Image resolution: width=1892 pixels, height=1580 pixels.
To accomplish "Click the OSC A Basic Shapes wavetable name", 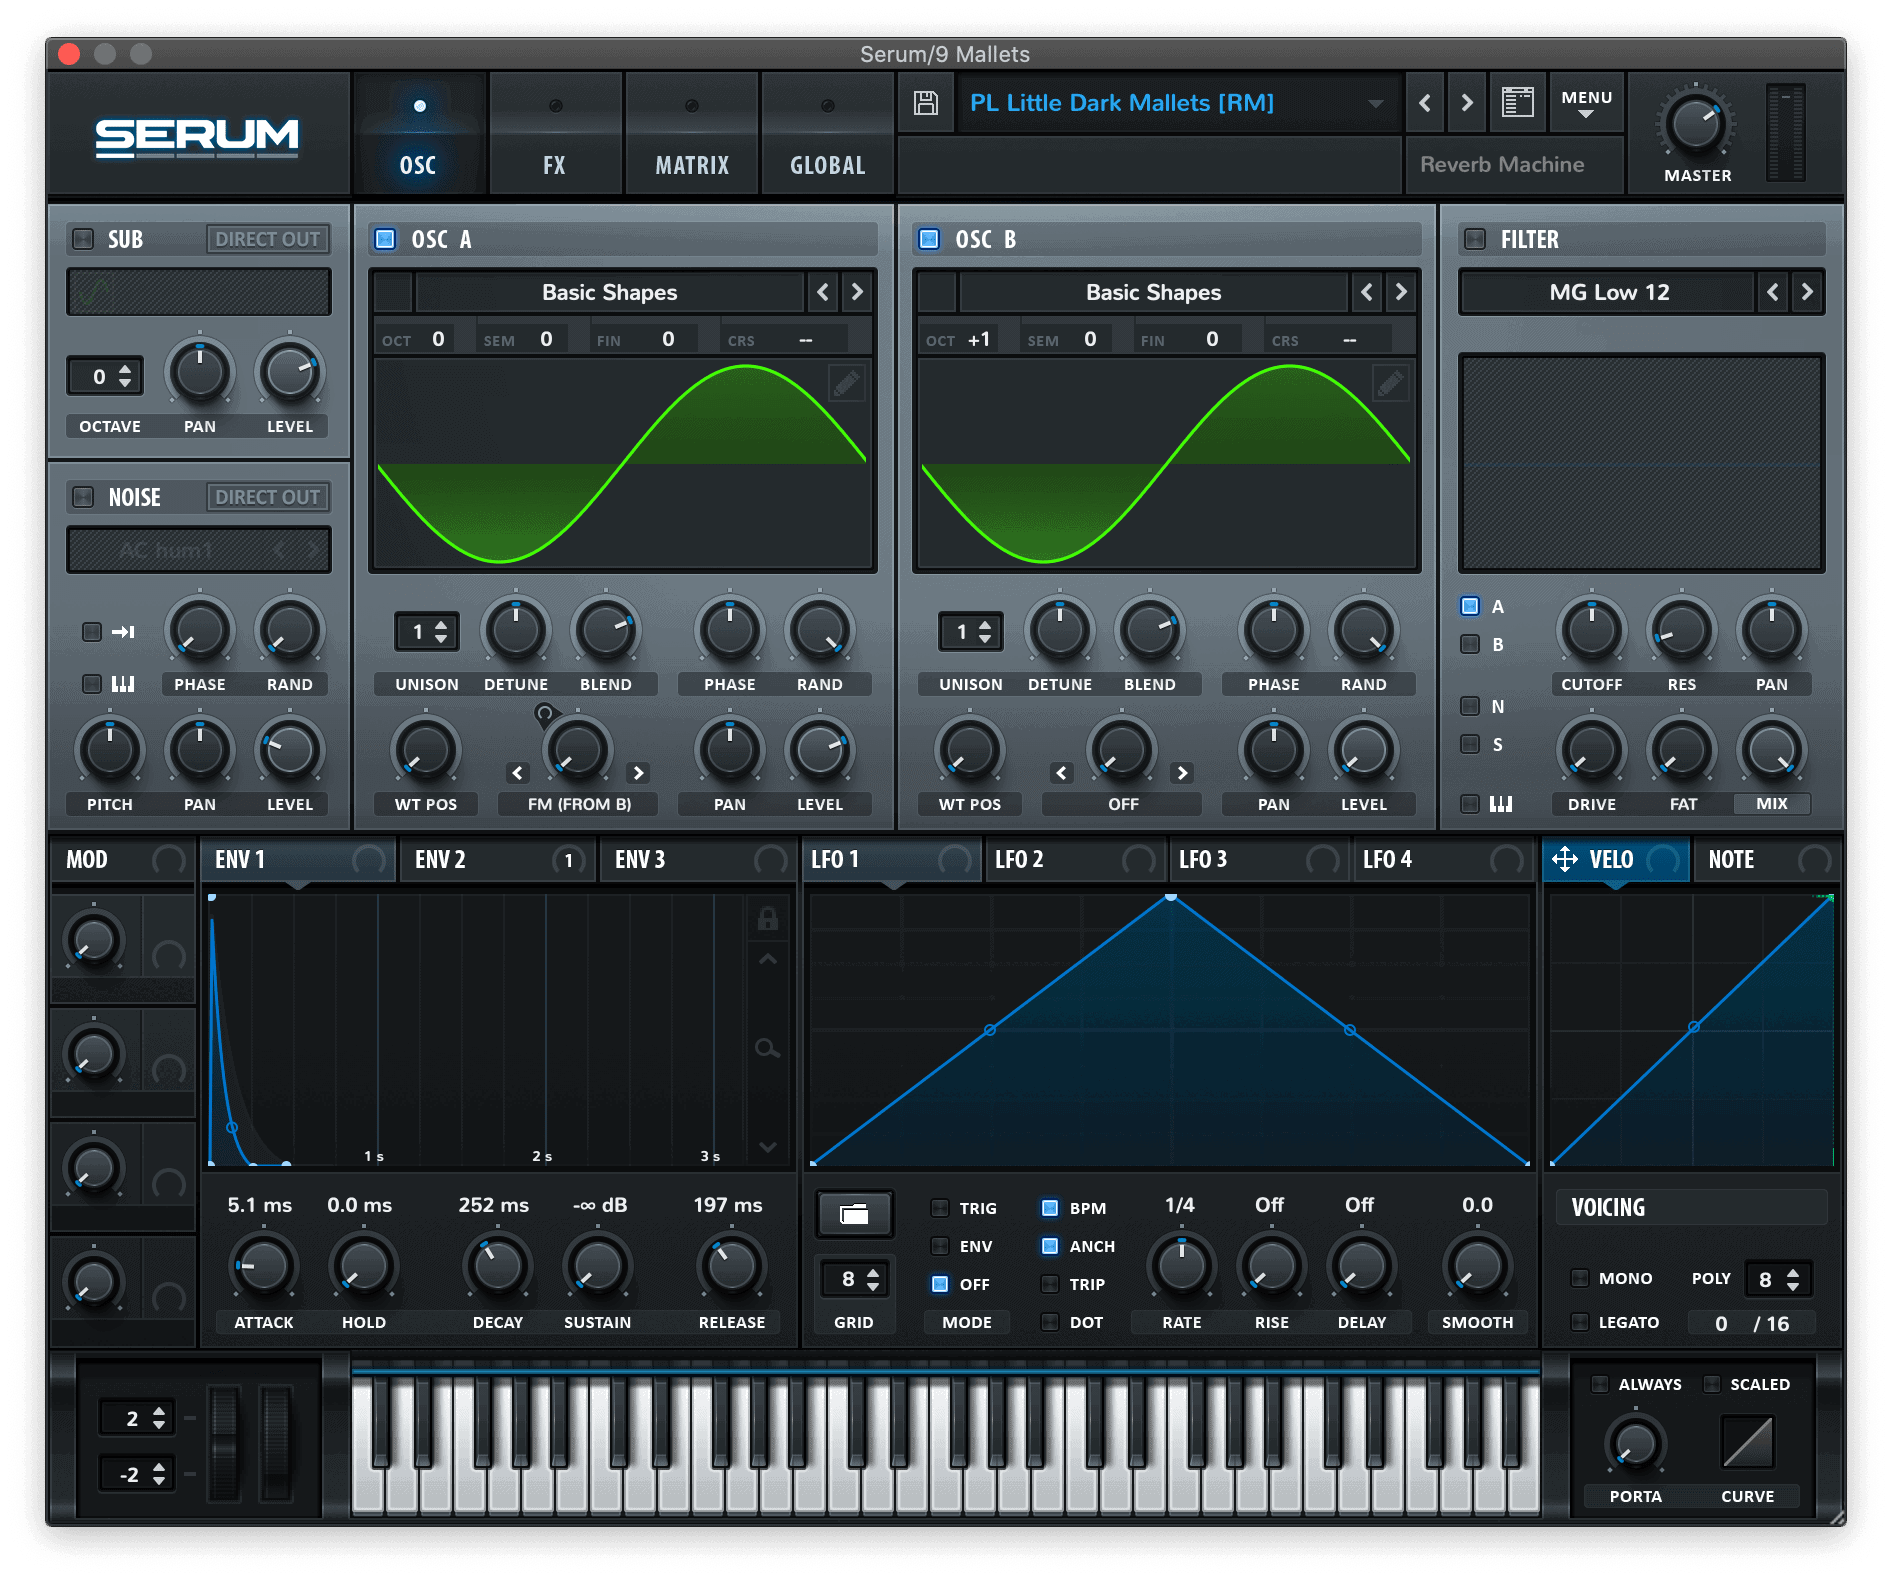I will coord(609,292).
